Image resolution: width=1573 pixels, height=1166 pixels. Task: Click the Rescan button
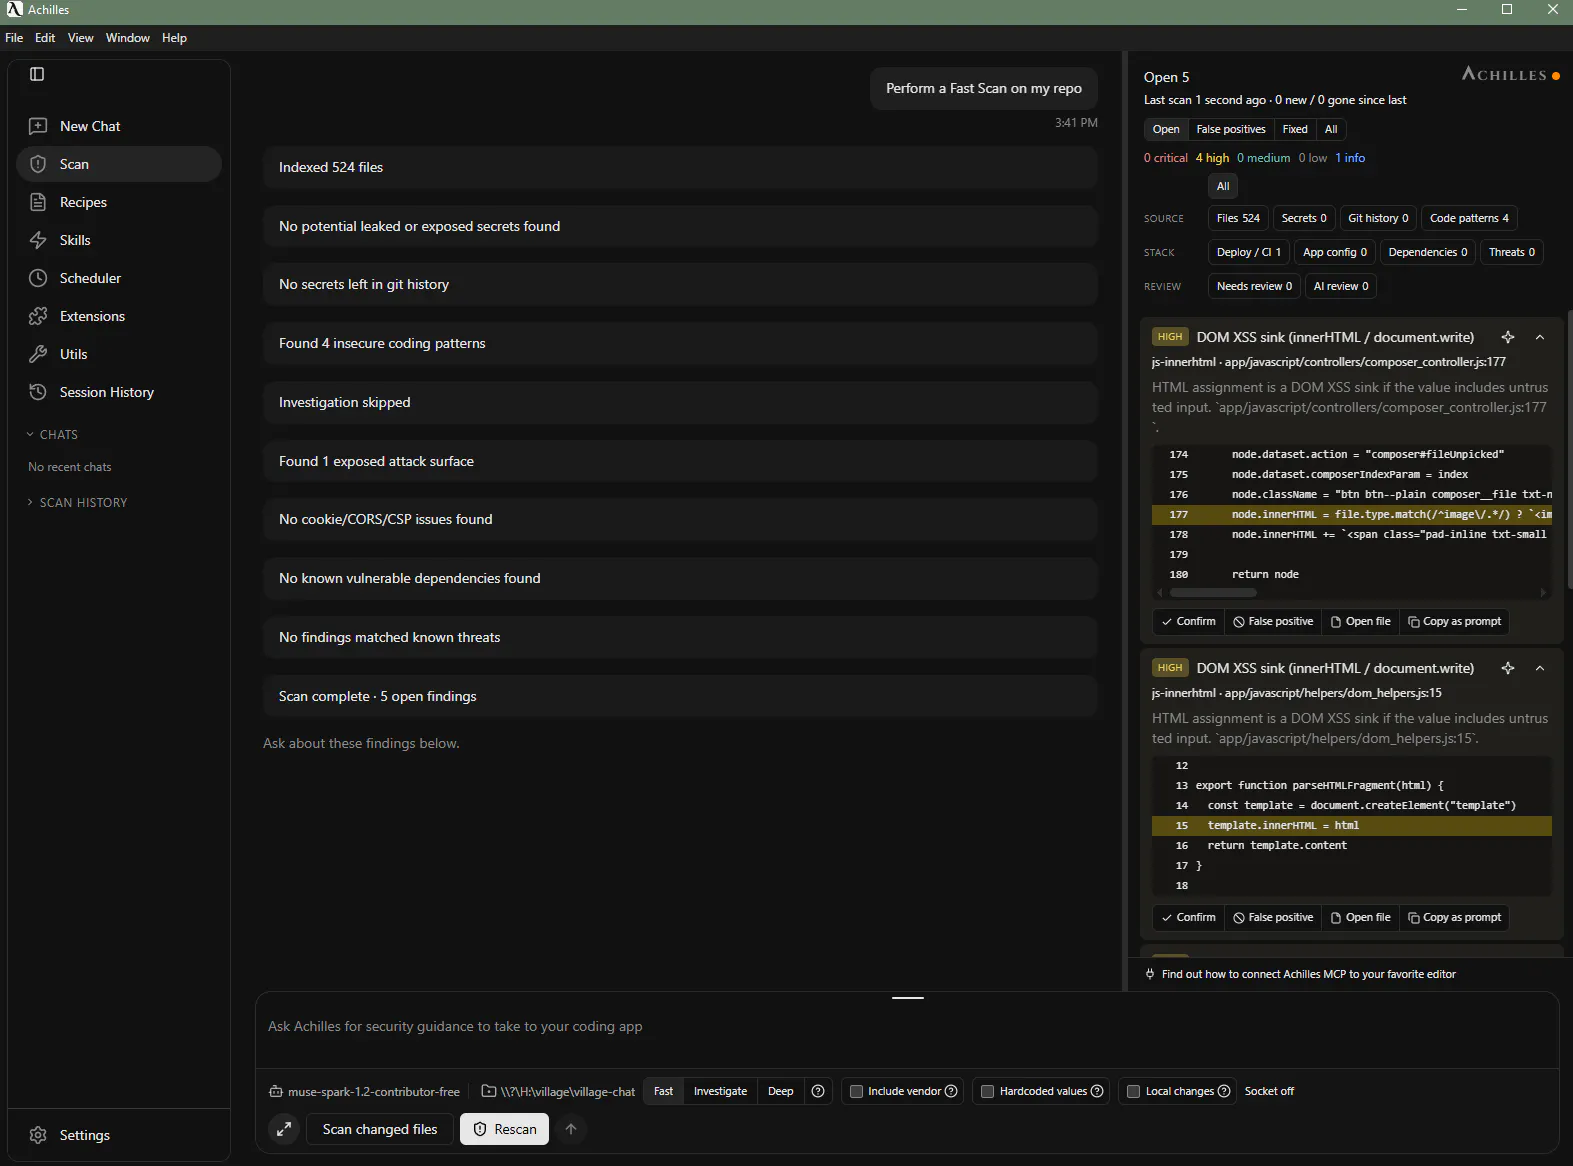[x=505, y=1129]
